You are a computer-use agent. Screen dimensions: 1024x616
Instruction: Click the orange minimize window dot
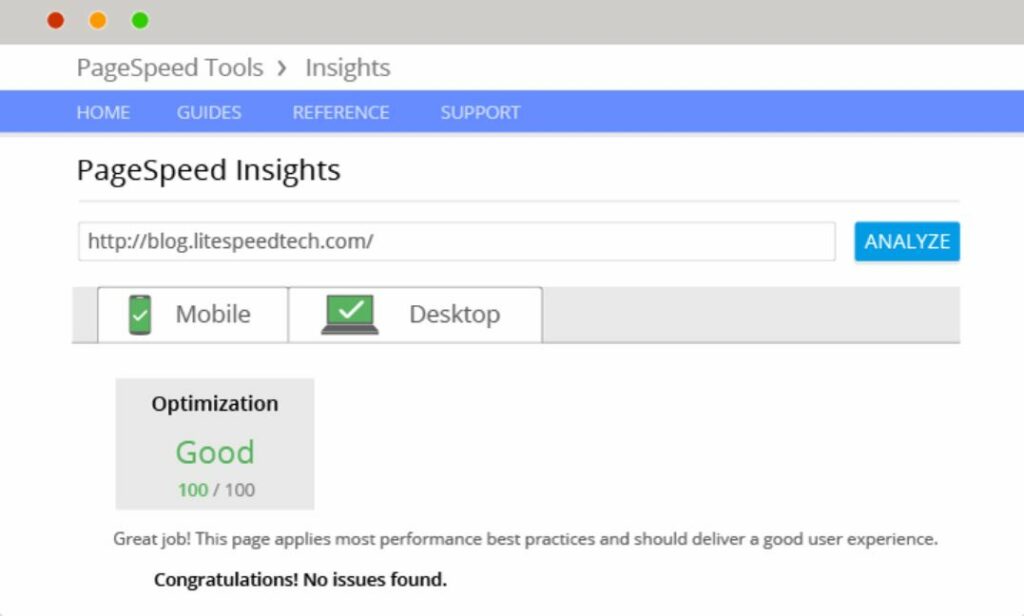(98, 21)
